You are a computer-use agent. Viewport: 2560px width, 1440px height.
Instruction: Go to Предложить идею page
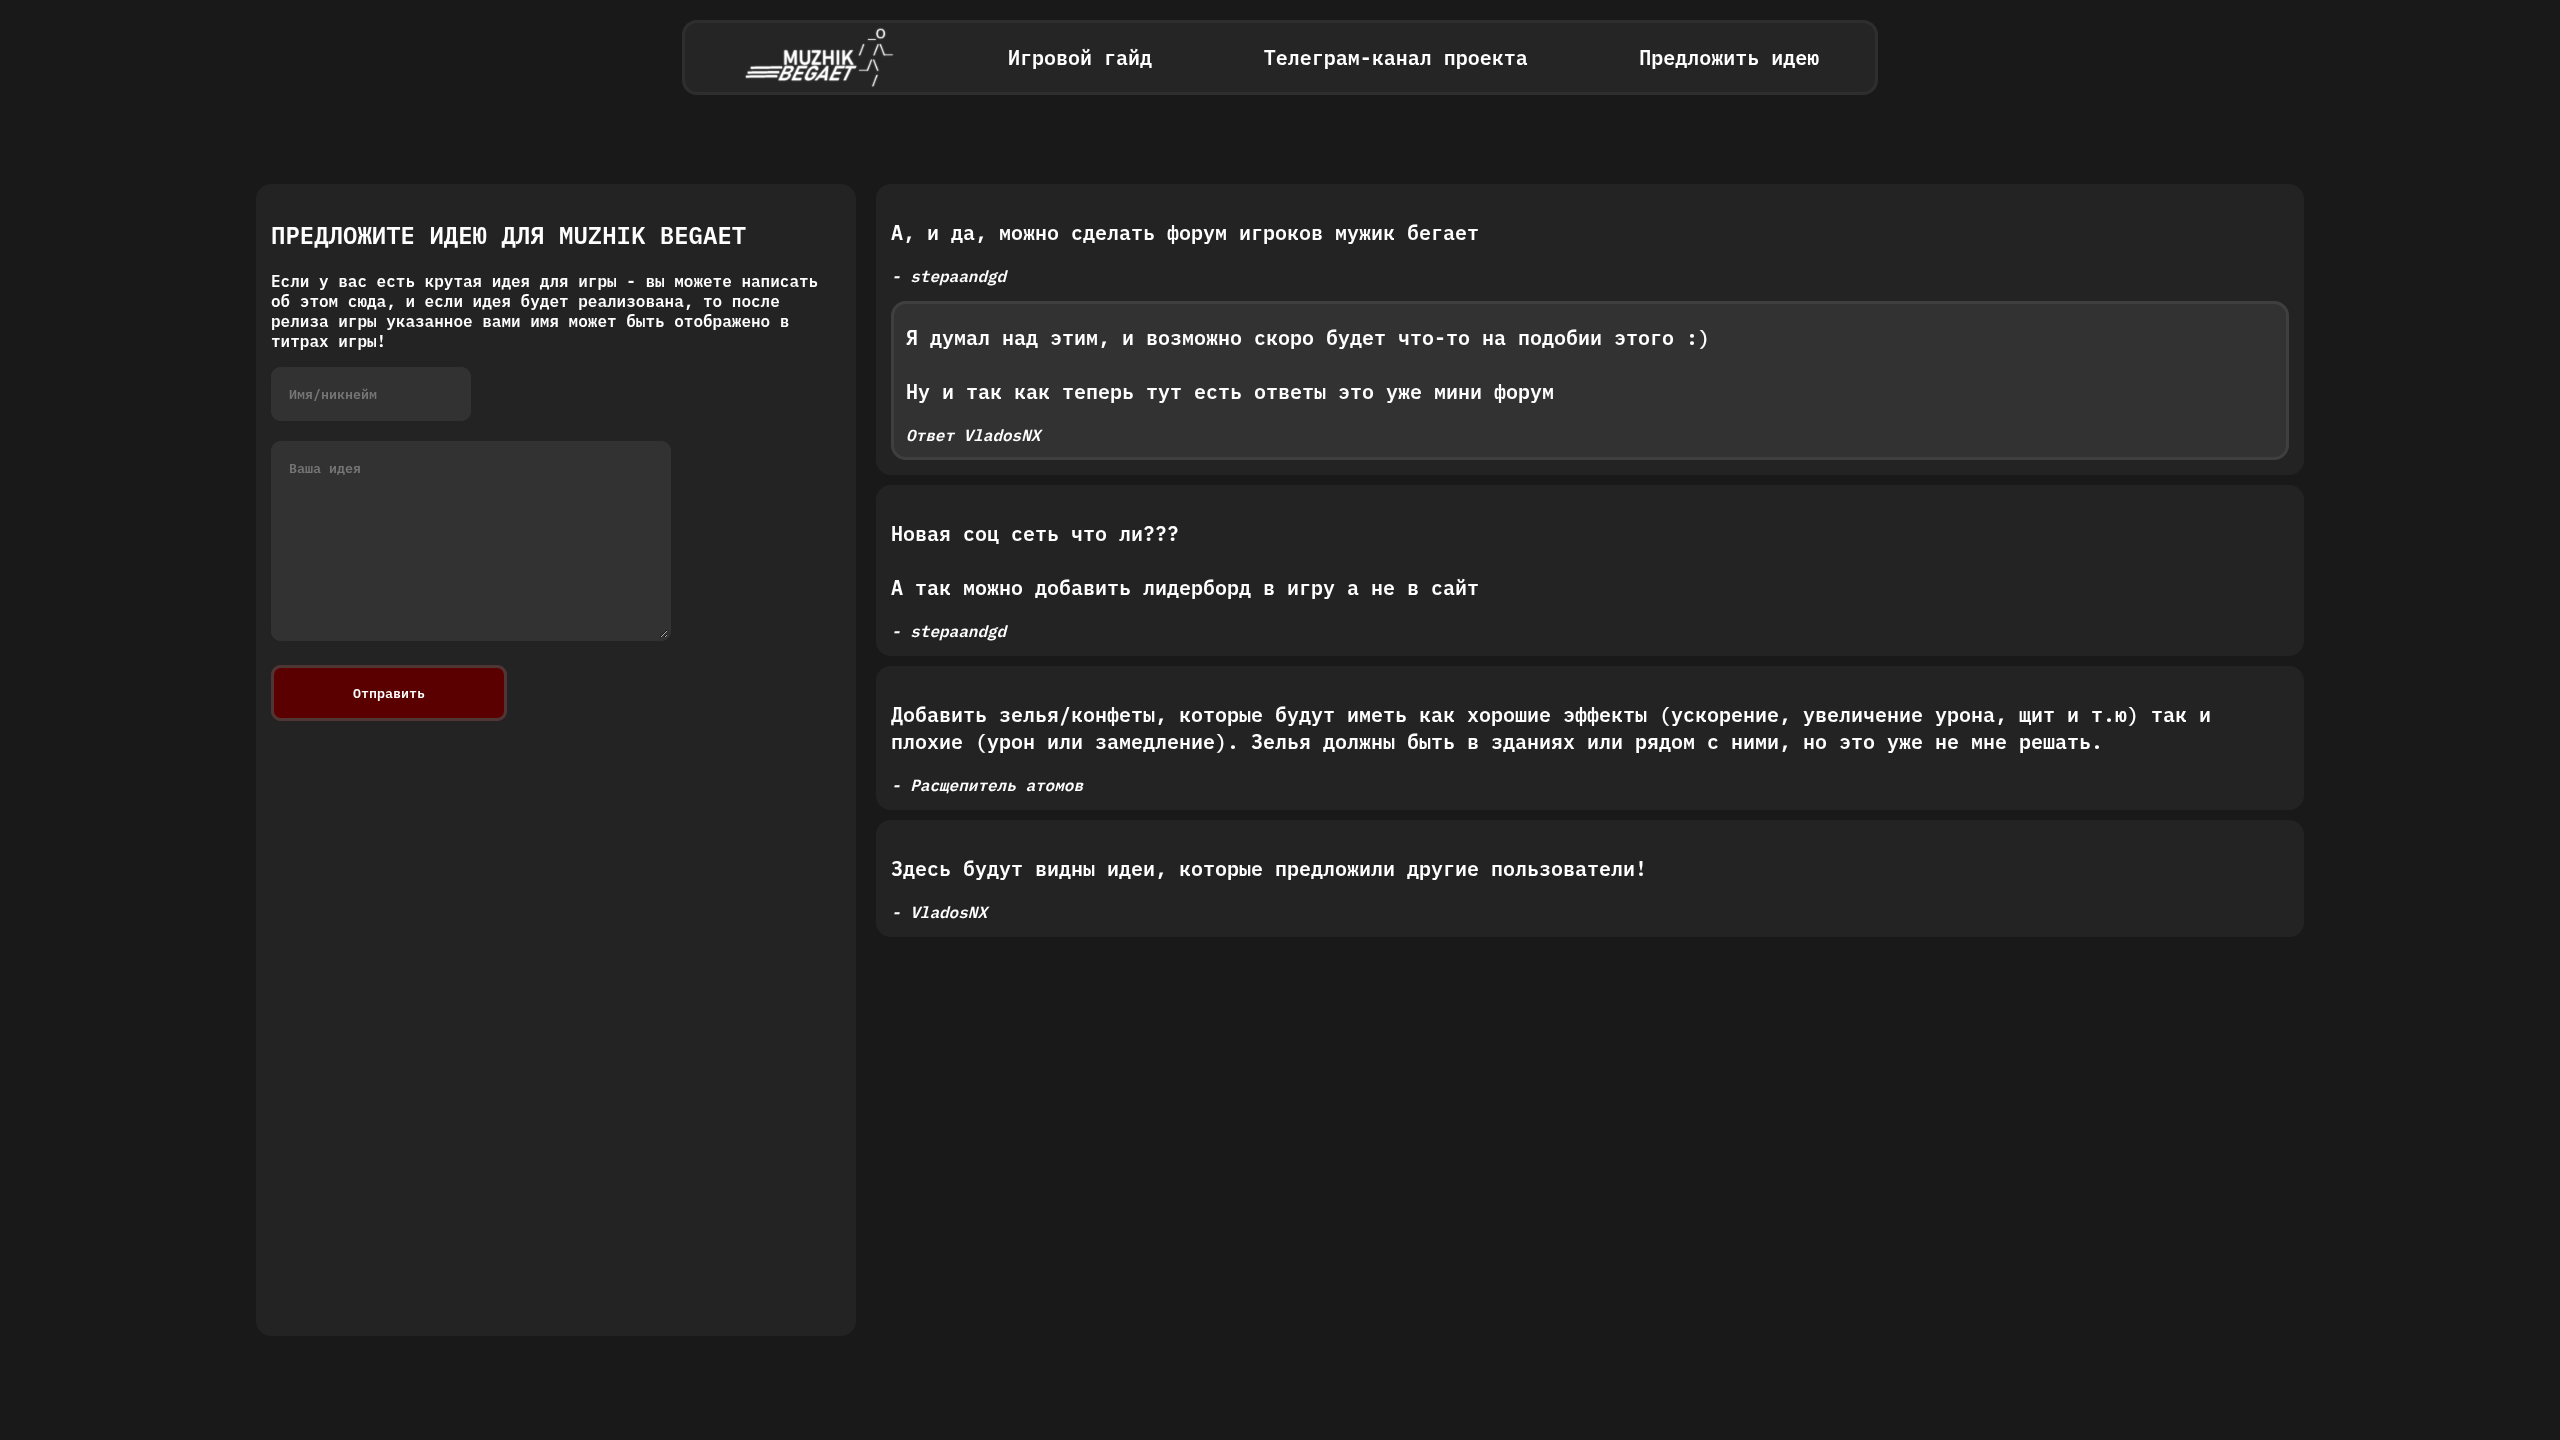click(x=1728, y=58)
